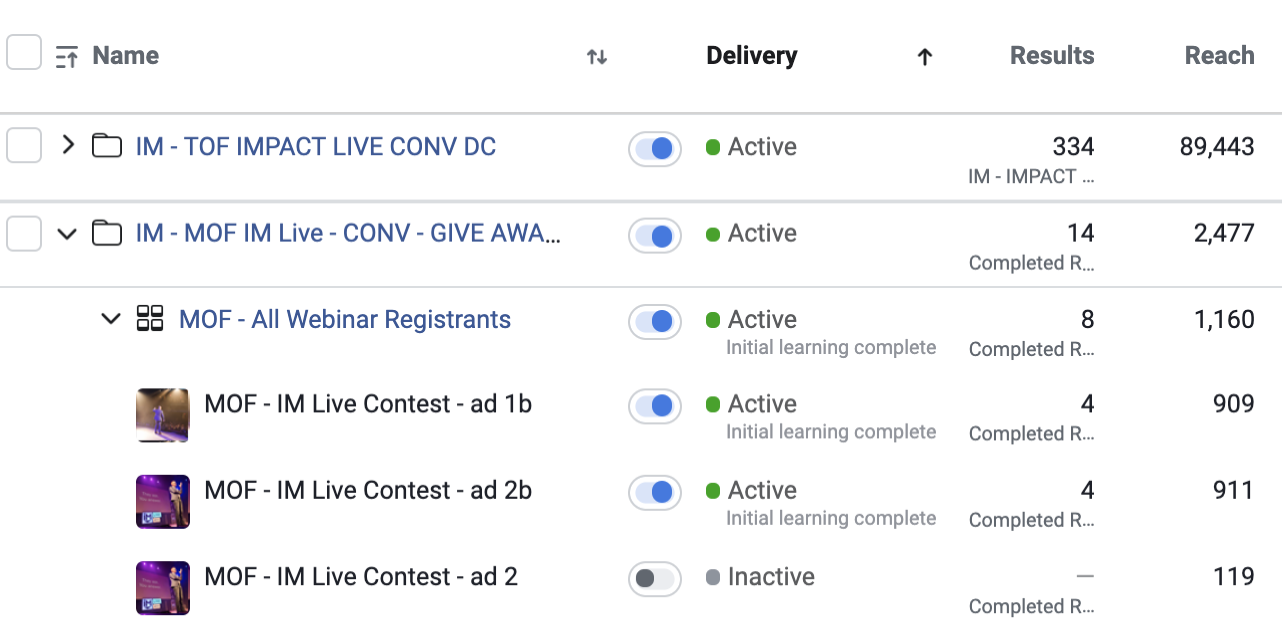Enable the inactive MOF ad 2 toggle
The image size is (1282, 630).
tap(655, 579)
